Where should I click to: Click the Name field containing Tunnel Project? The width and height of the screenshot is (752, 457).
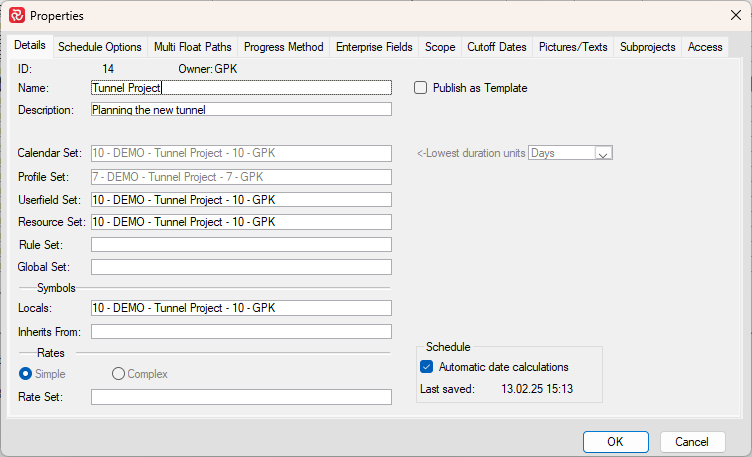click(241, 88)
